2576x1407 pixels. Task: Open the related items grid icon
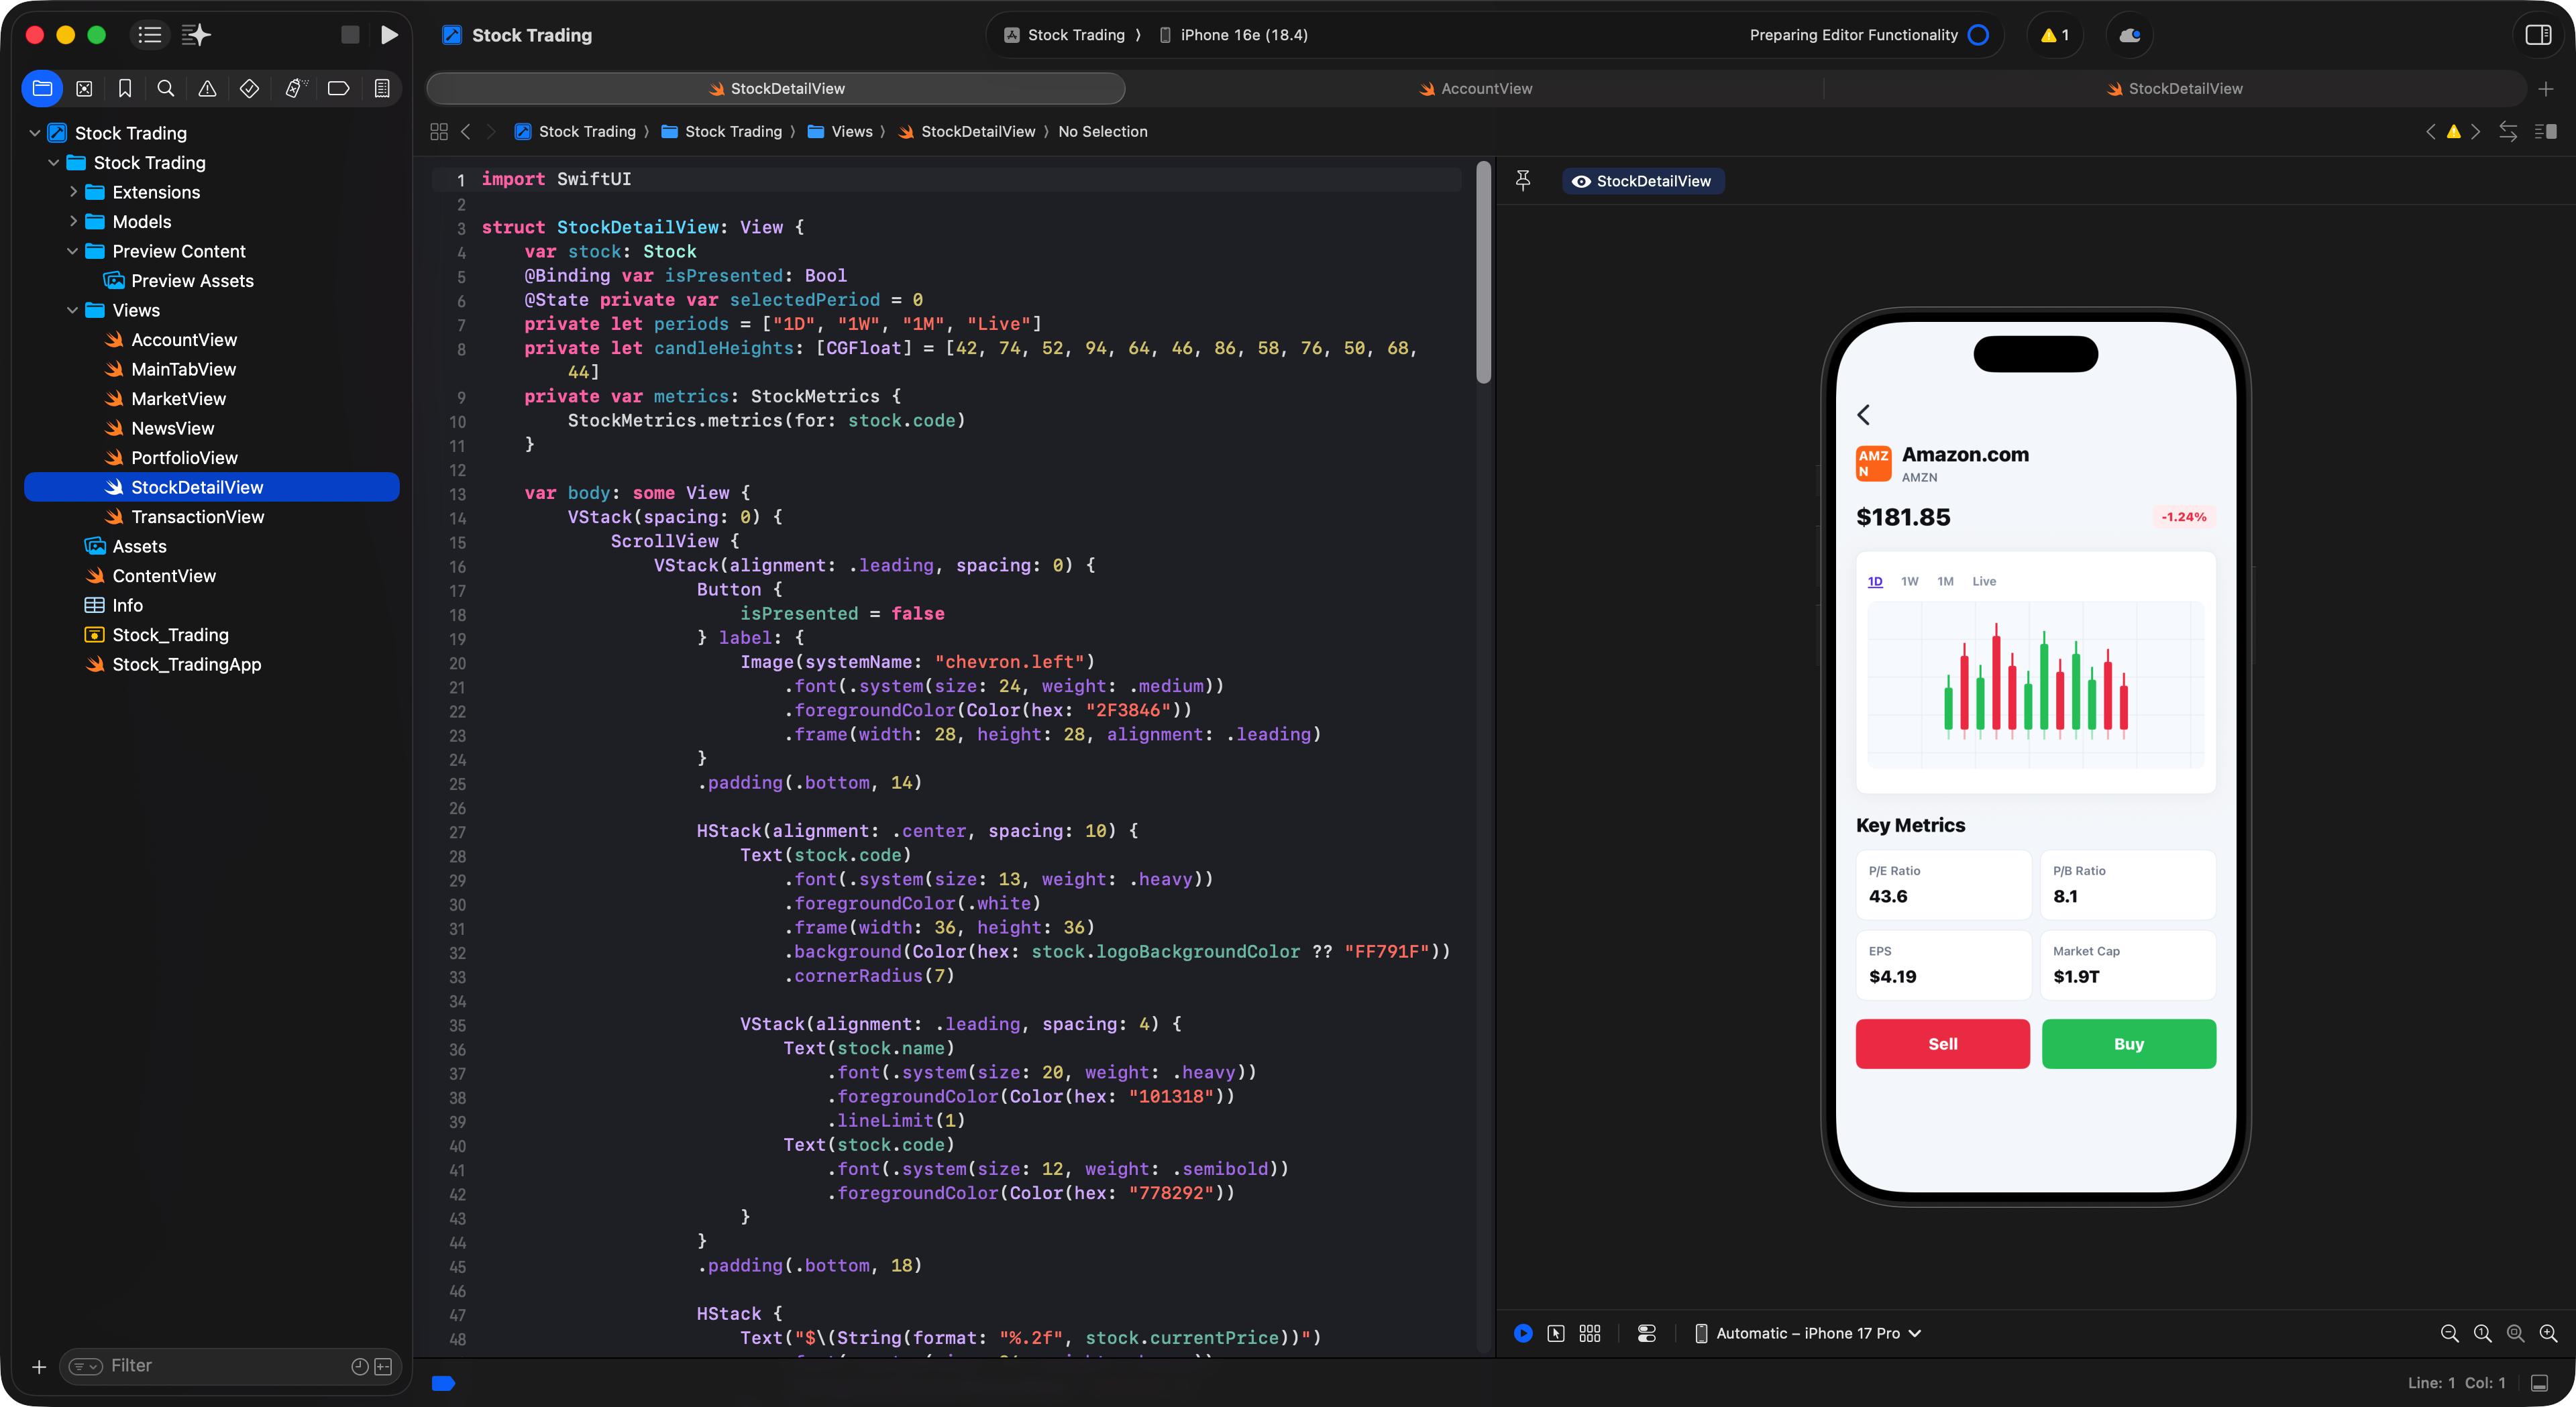[x=439, y=132]
